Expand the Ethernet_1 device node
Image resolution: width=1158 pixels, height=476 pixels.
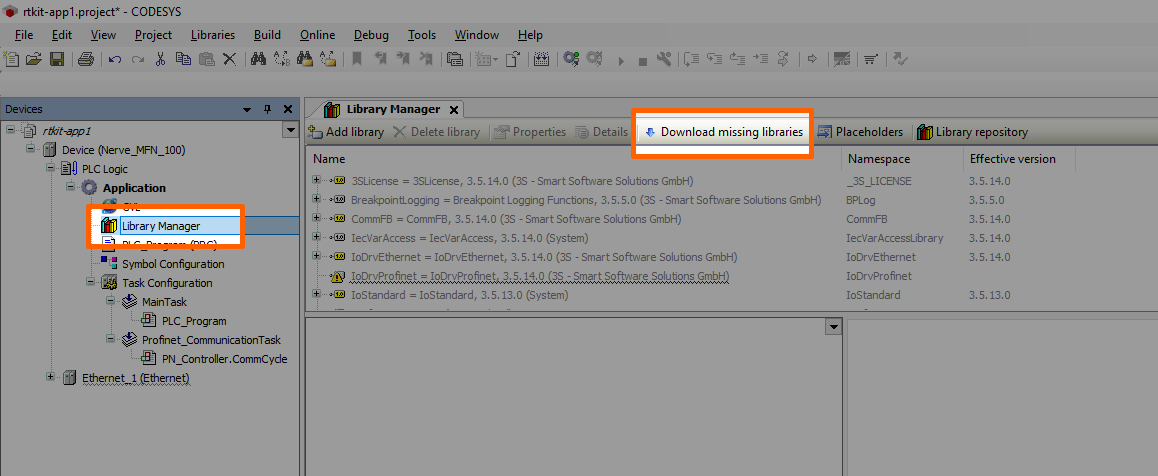point(51,378)
